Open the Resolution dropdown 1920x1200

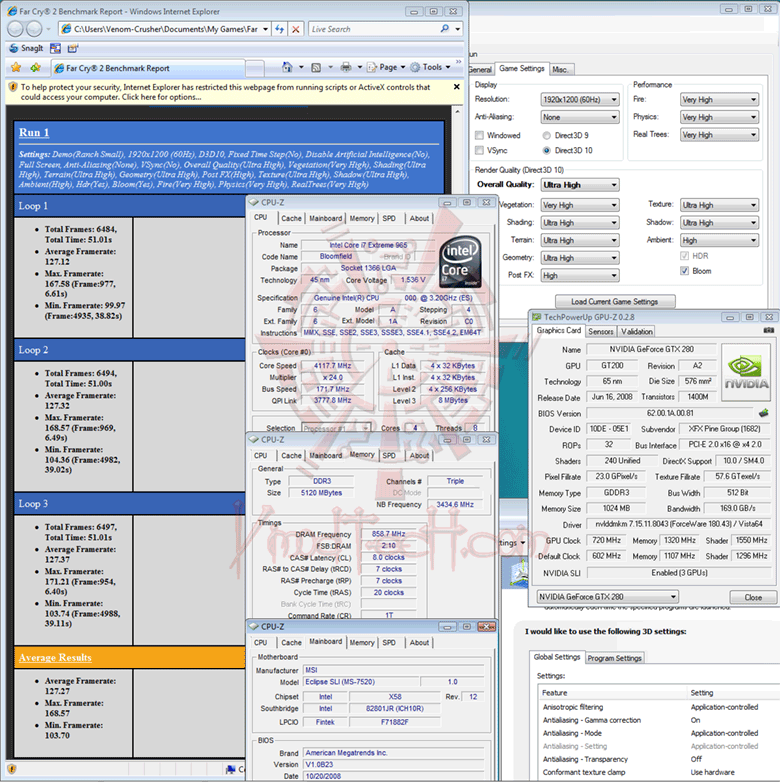pyautogui.click(x=580, y=99)
